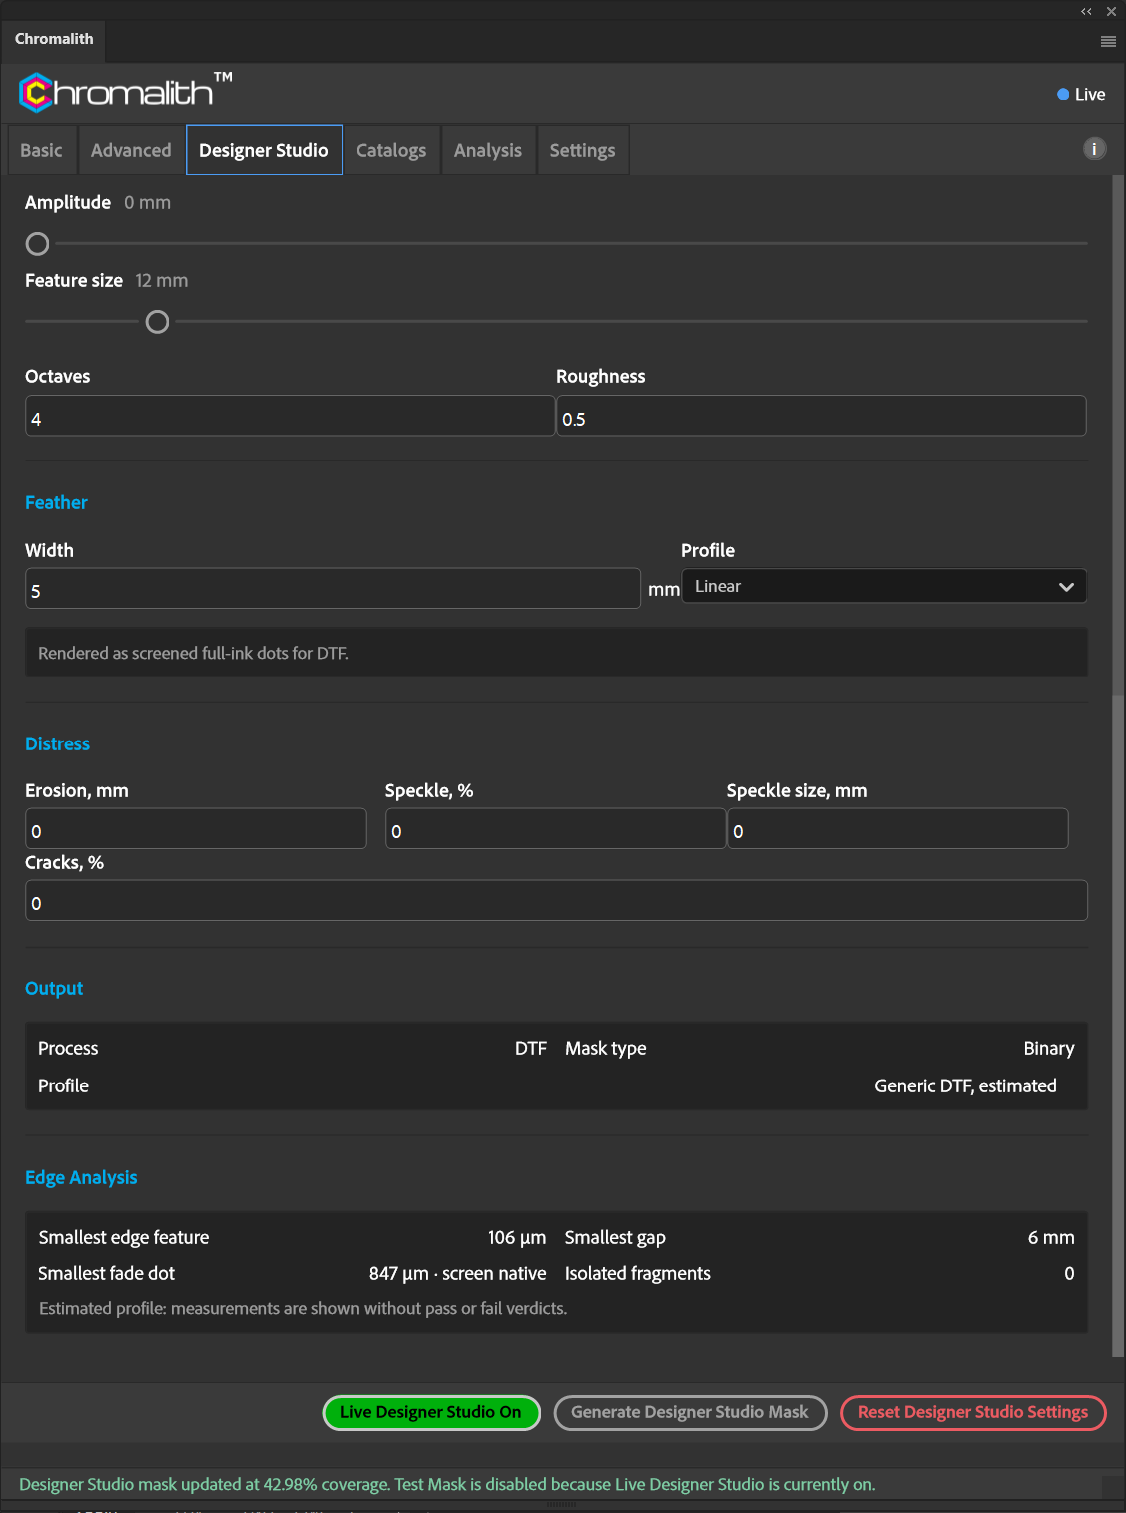Collapse panel with double-arrow icon

click(1086, 12)
